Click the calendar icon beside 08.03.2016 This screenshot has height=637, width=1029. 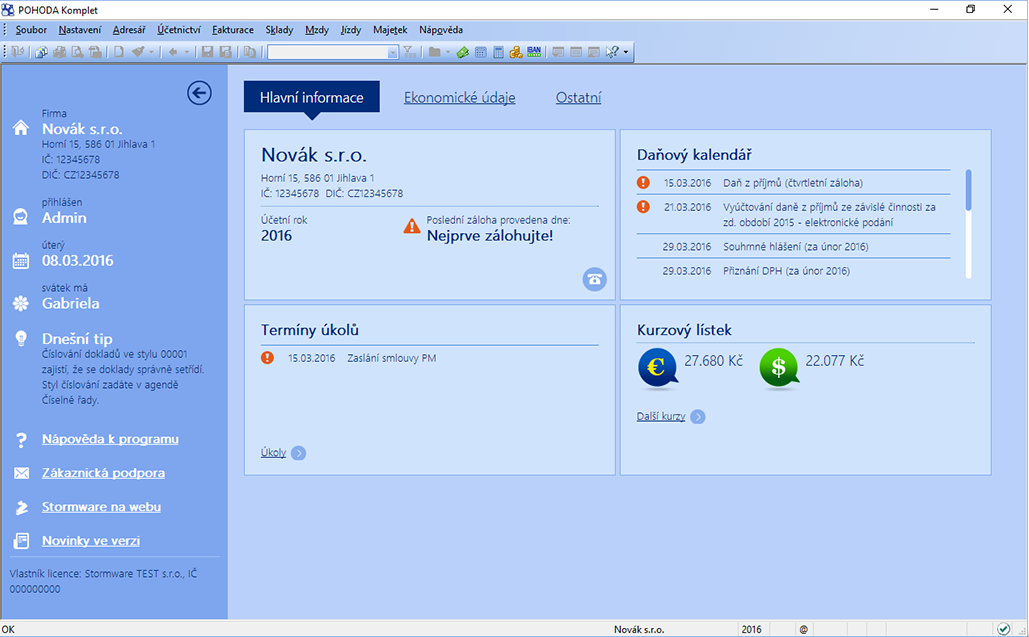coord(21,260)
